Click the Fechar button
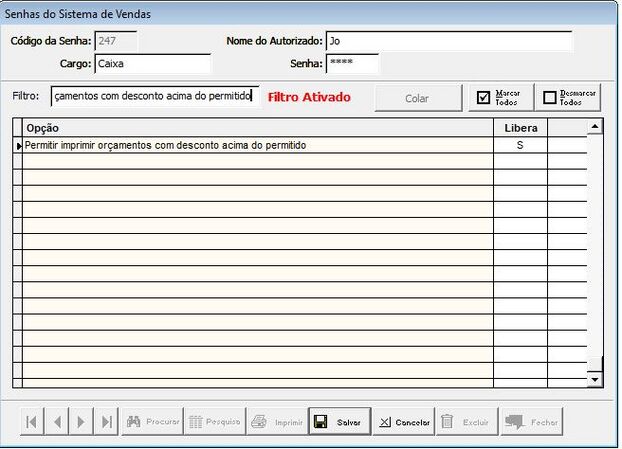The width and height of the screenshot is (622, 449). tap(532, 422)
